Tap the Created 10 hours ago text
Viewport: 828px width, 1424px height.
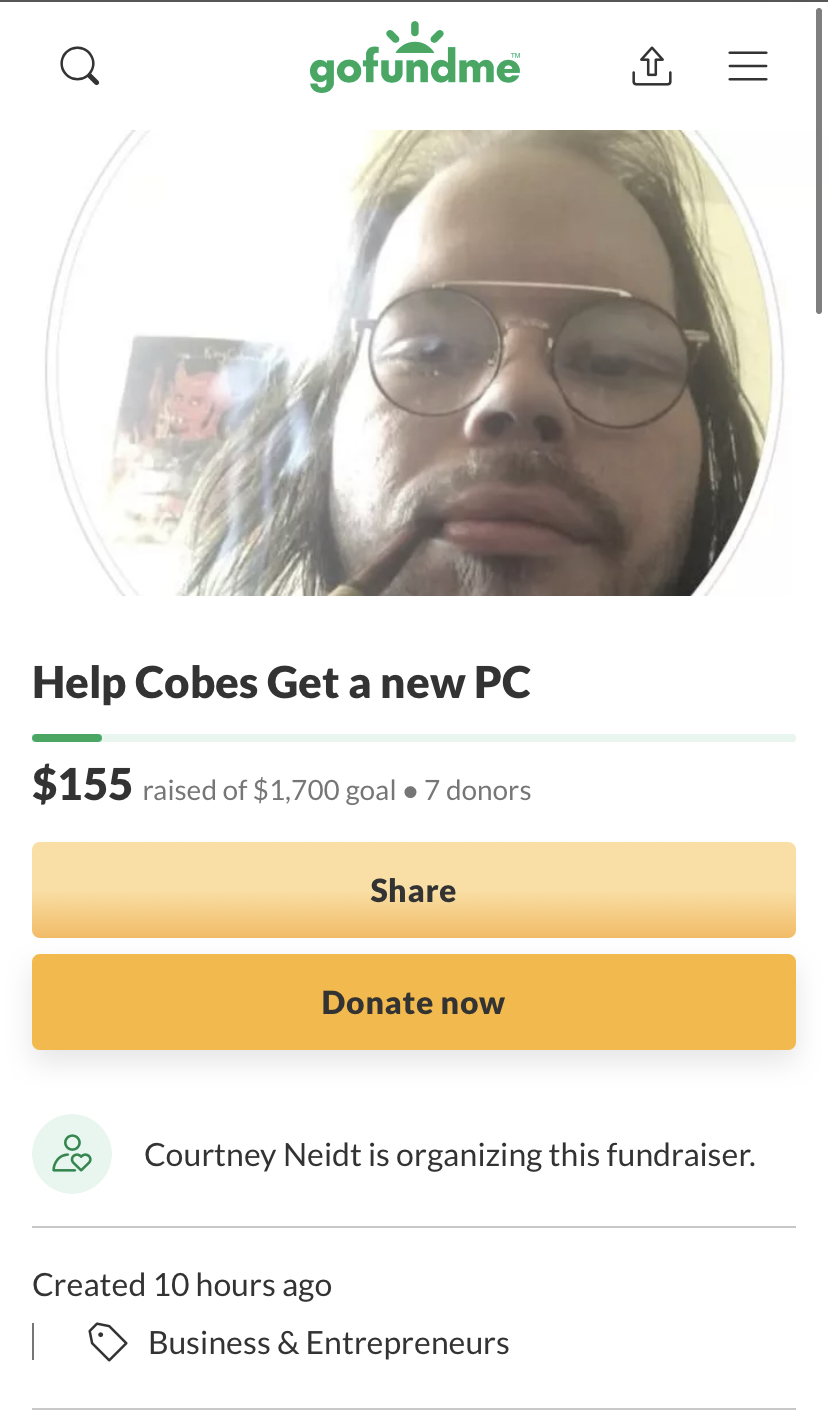(x=182, y=1285)
